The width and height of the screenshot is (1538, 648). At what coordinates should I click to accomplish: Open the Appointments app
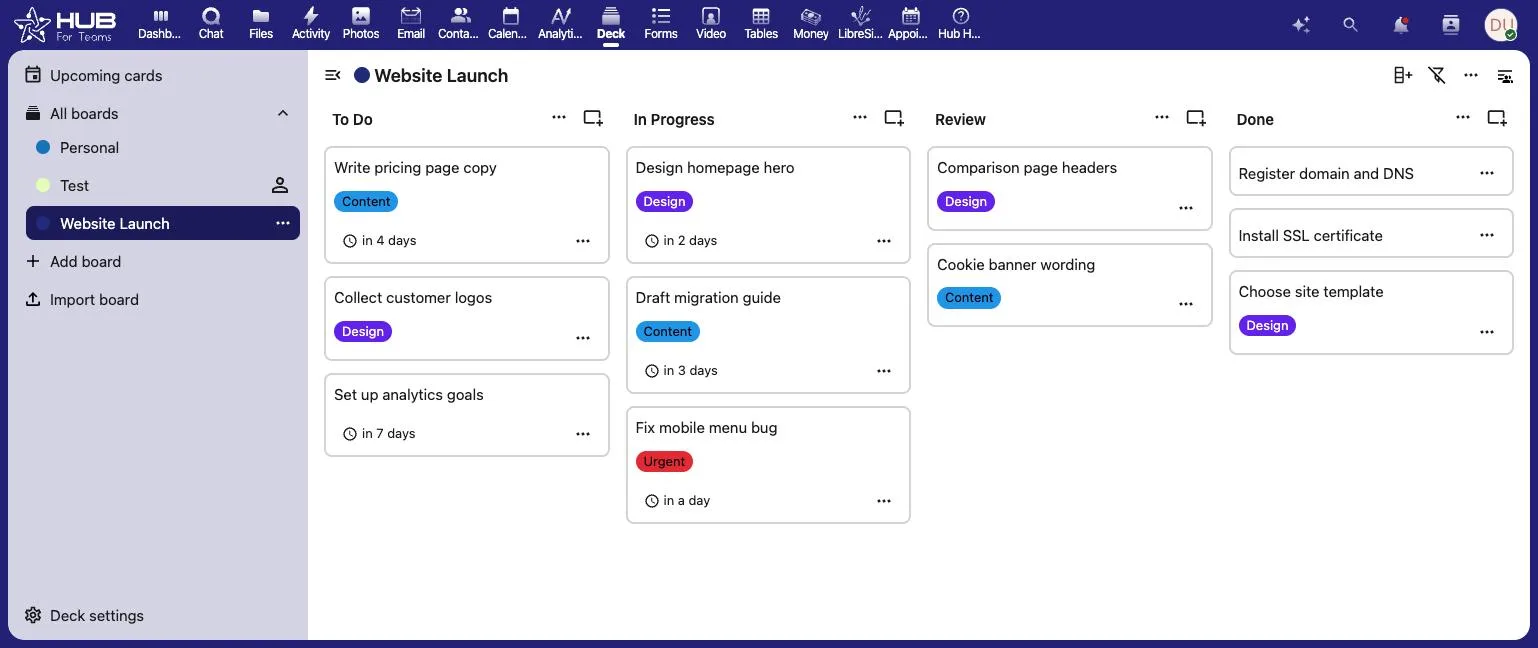coord(911,24)
